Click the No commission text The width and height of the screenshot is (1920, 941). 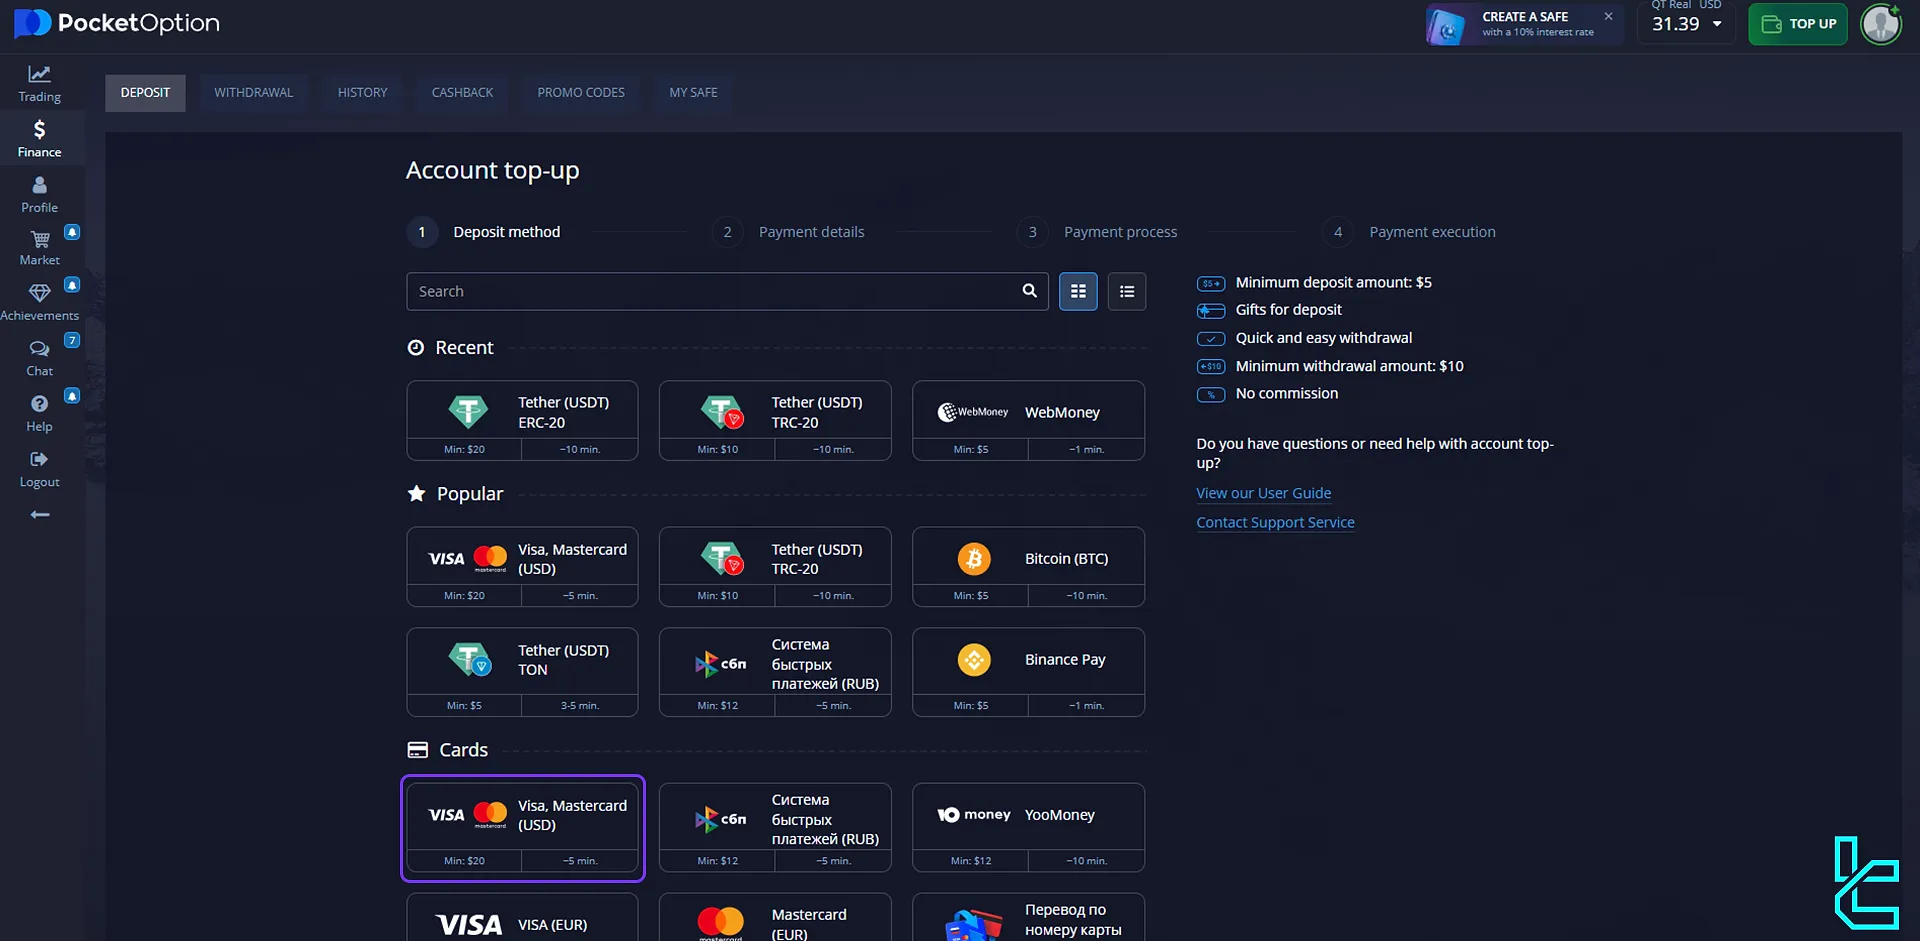[1286, 394]
